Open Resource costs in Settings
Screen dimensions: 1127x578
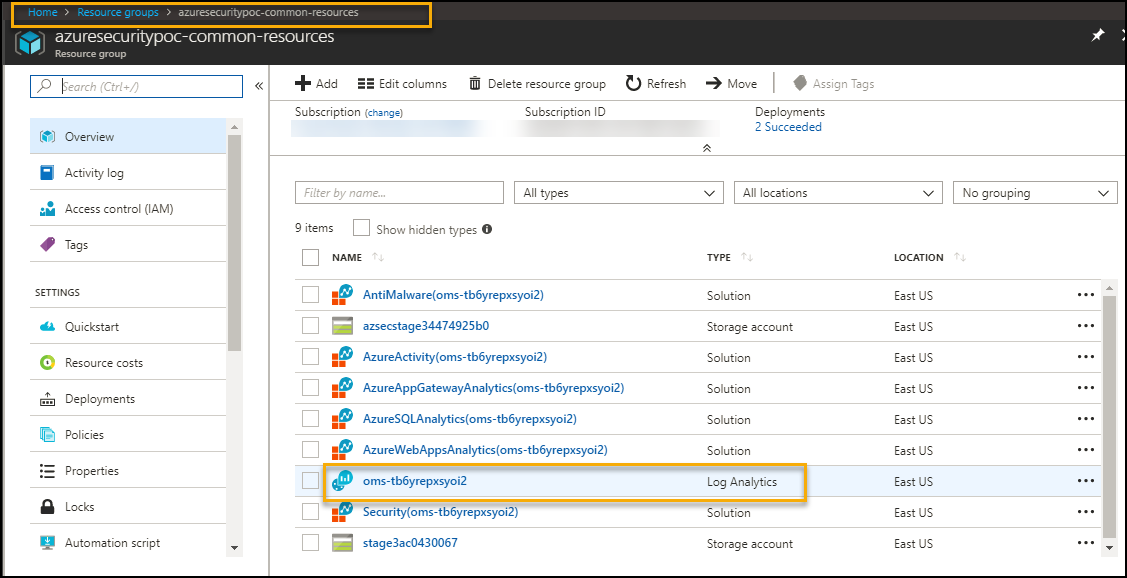129,363
